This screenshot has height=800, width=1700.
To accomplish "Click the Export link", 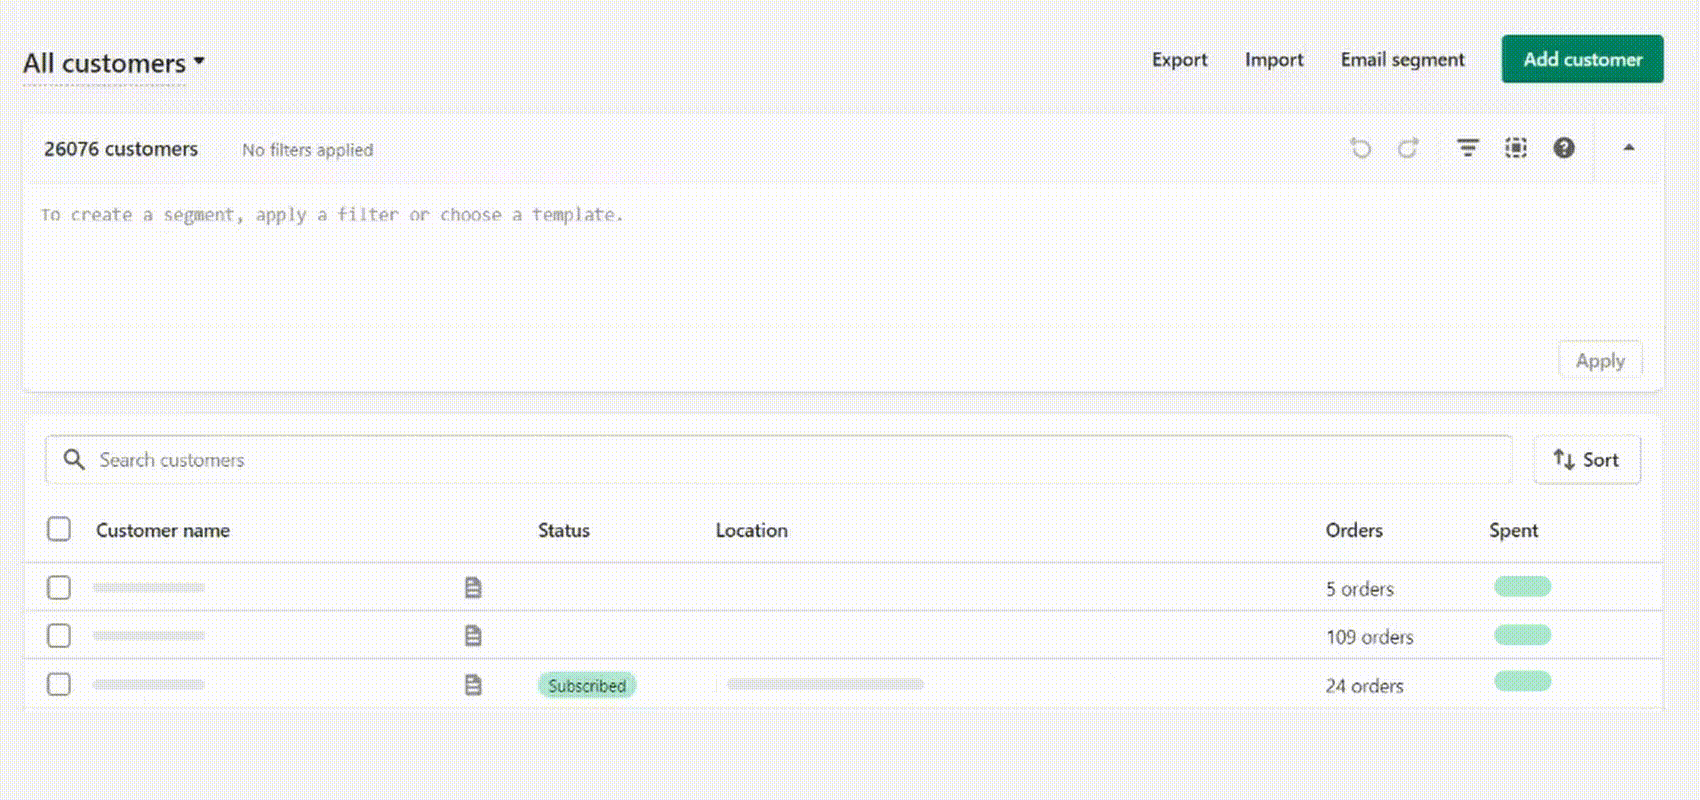I will (1179, 59).
